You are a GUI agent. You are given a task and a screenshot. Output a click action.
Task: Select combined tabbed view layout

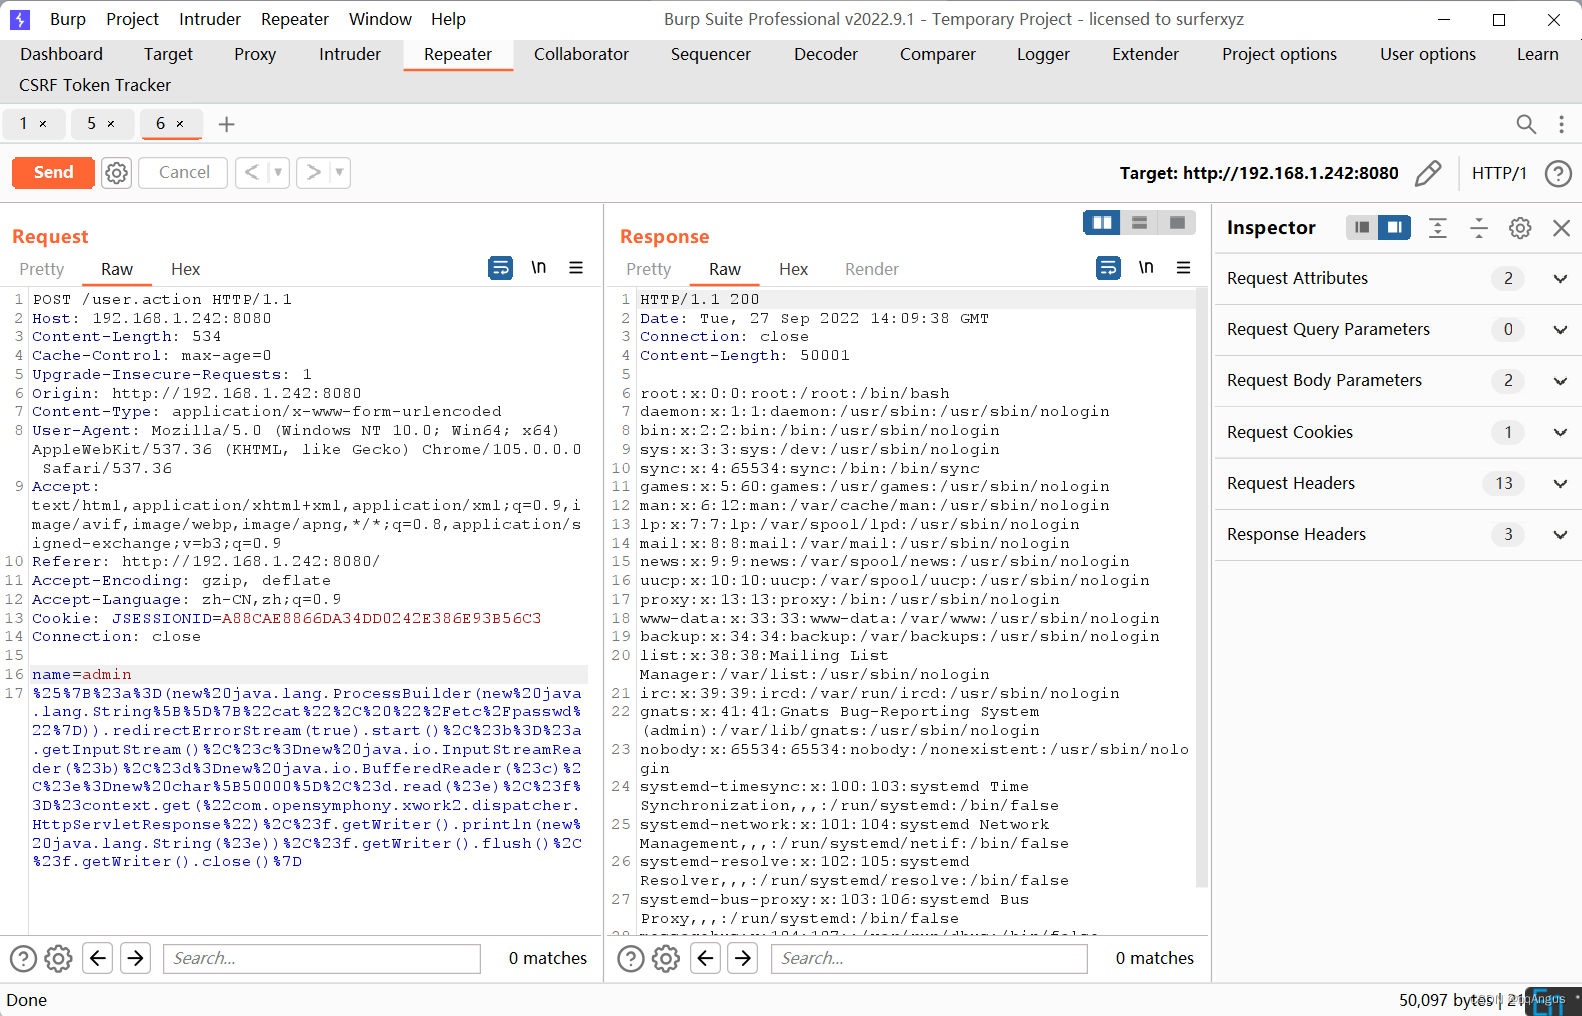click(x=1177, y=222)
